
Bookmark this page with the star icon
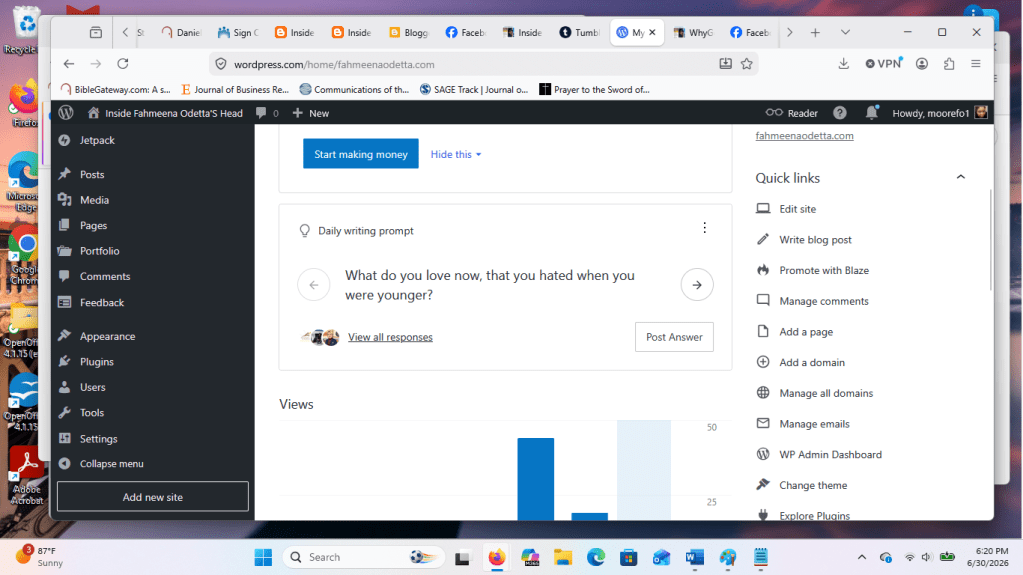747,64
